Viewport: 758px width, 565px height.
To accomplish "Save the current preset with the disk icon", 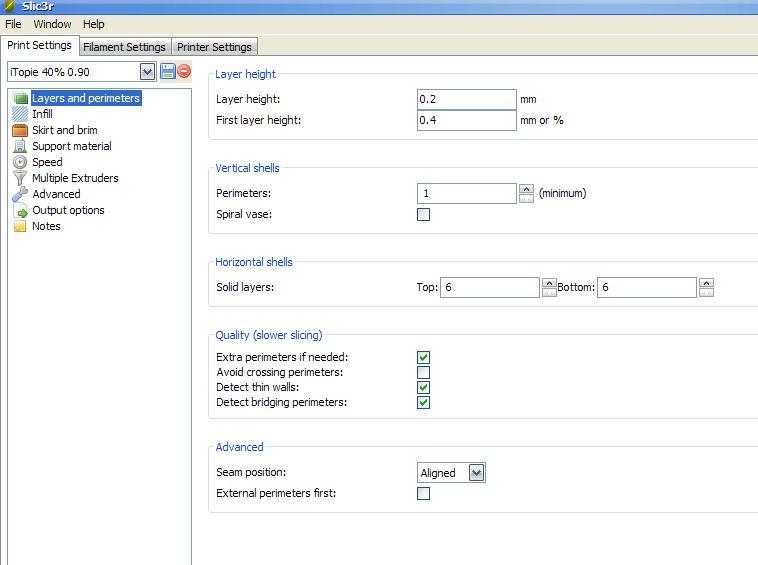I will (x=168, y=72).
